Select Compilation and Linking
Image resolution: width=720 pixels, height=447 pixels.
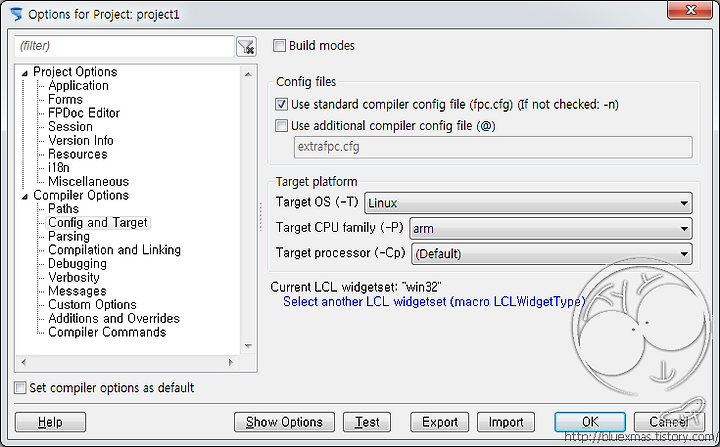tap(114, 250)
